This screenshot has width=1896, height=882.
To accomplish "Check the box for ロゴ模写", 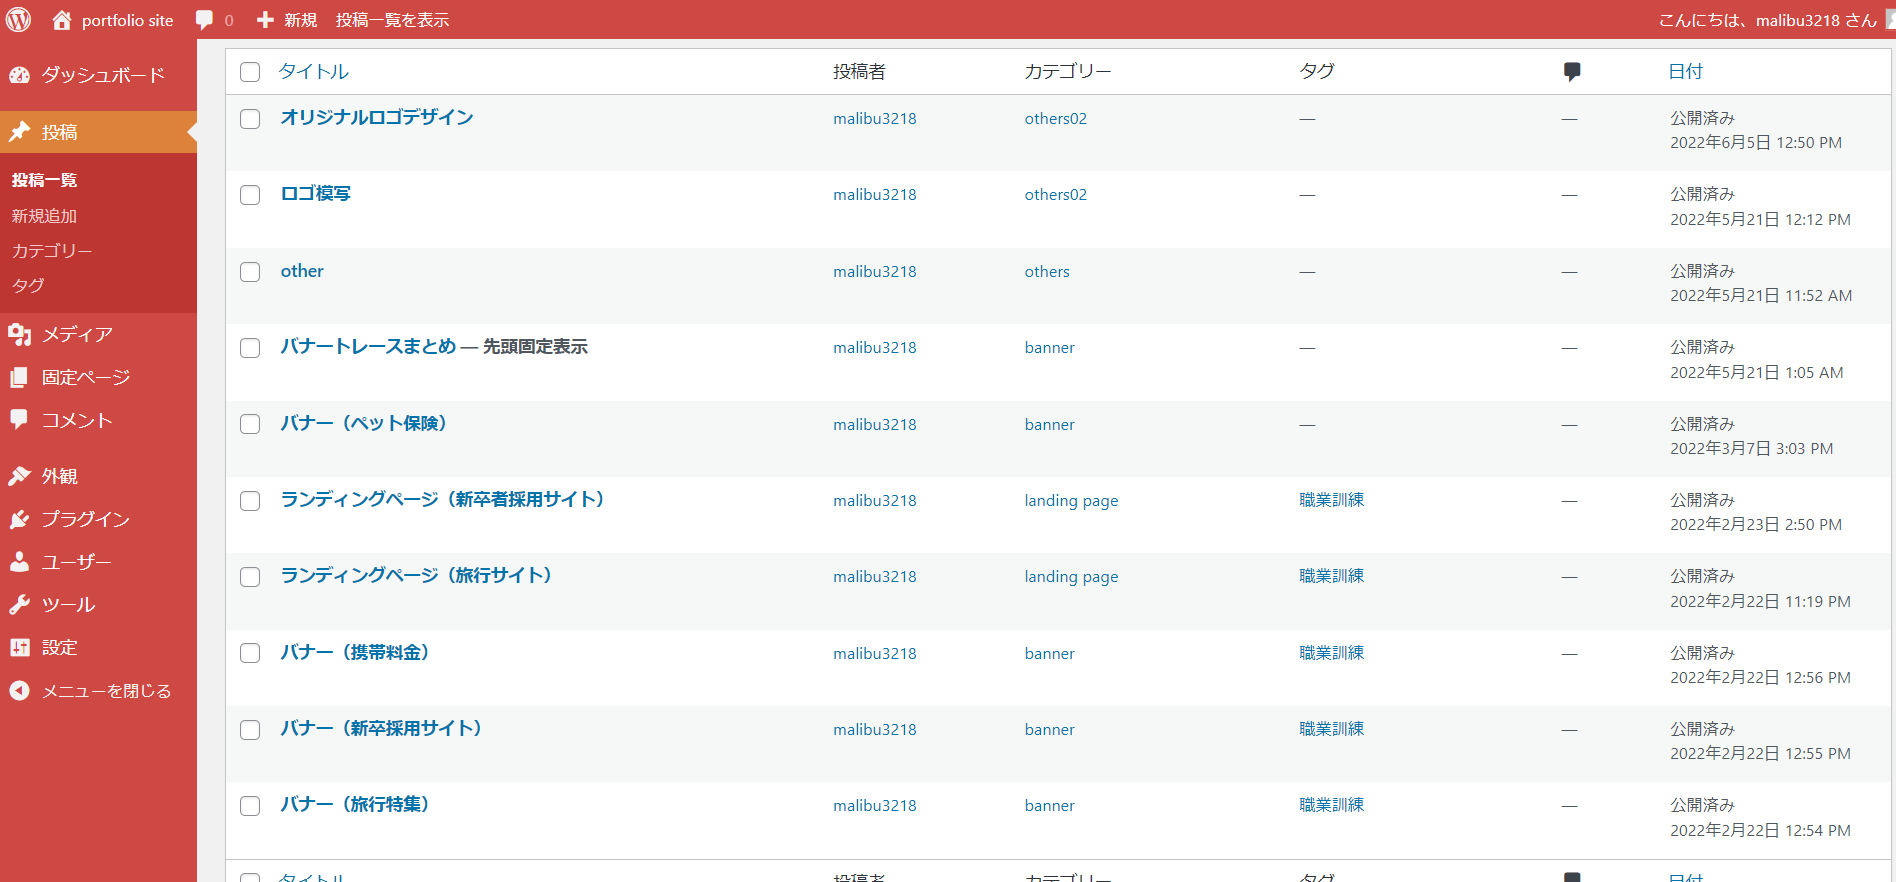I will tap(250, 195).
